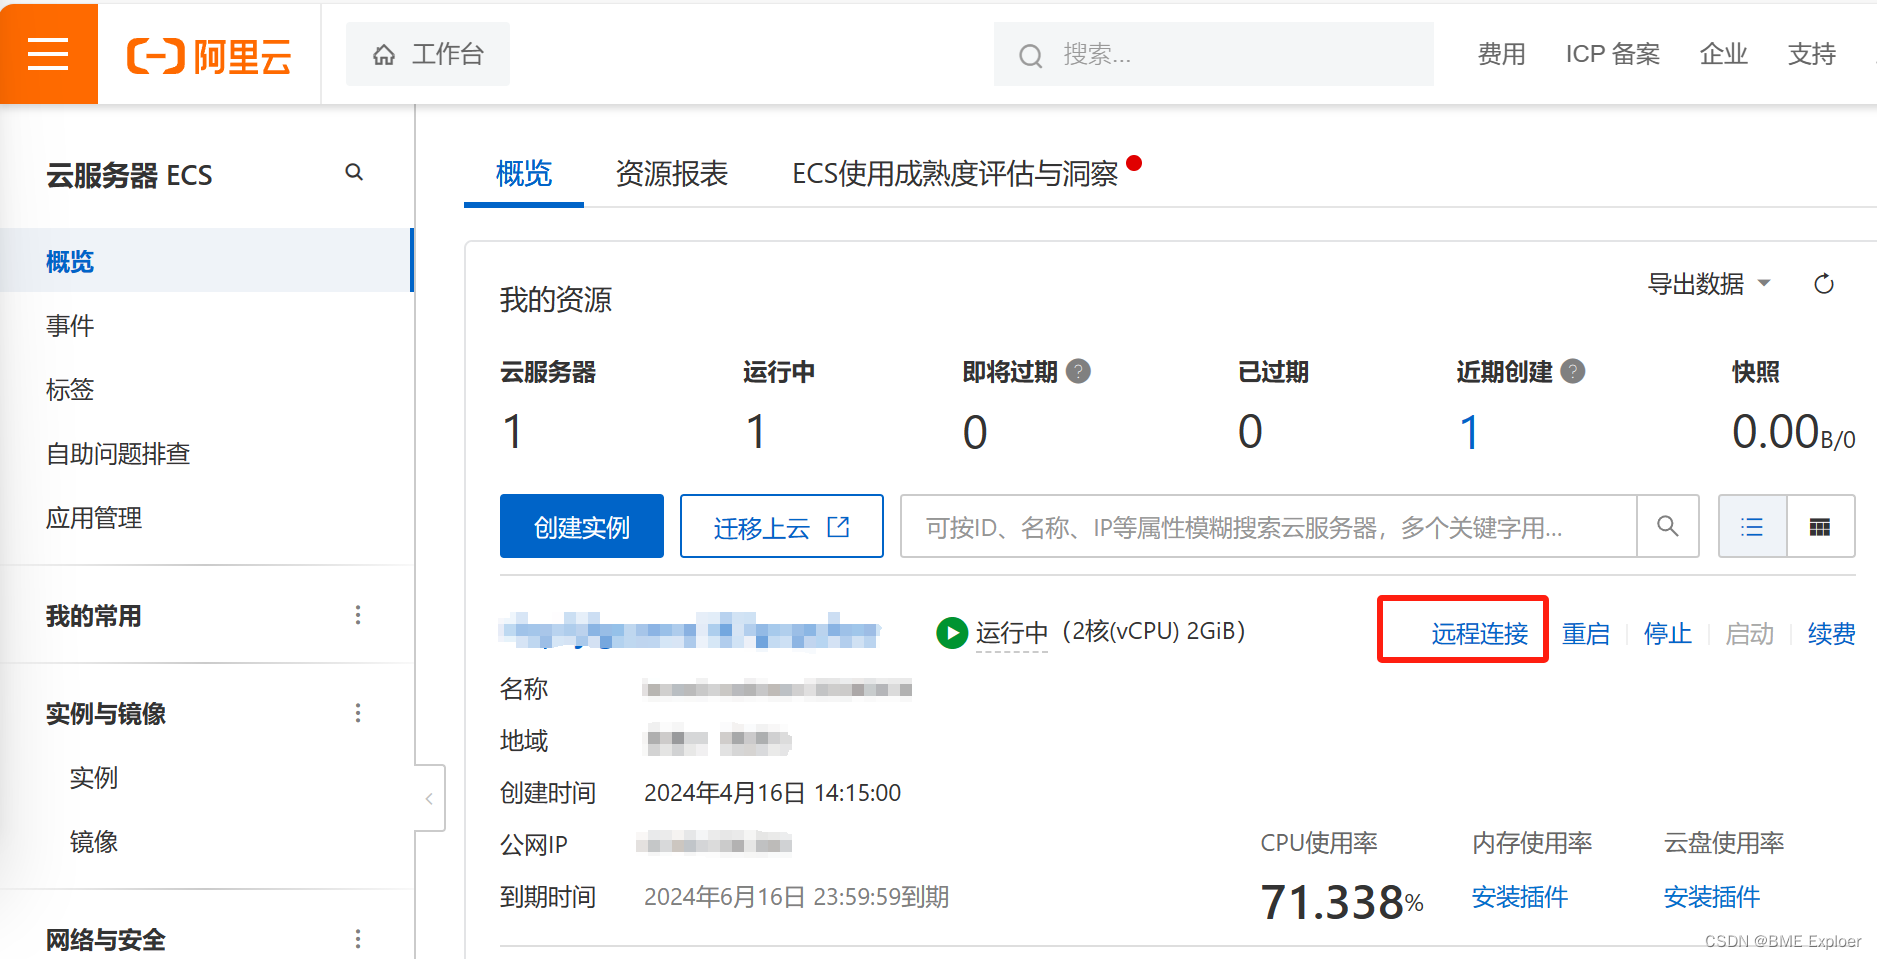Switch to the 资源报表 tab
This screenshot has height=959, width=1877.
(x=672, y=174)
